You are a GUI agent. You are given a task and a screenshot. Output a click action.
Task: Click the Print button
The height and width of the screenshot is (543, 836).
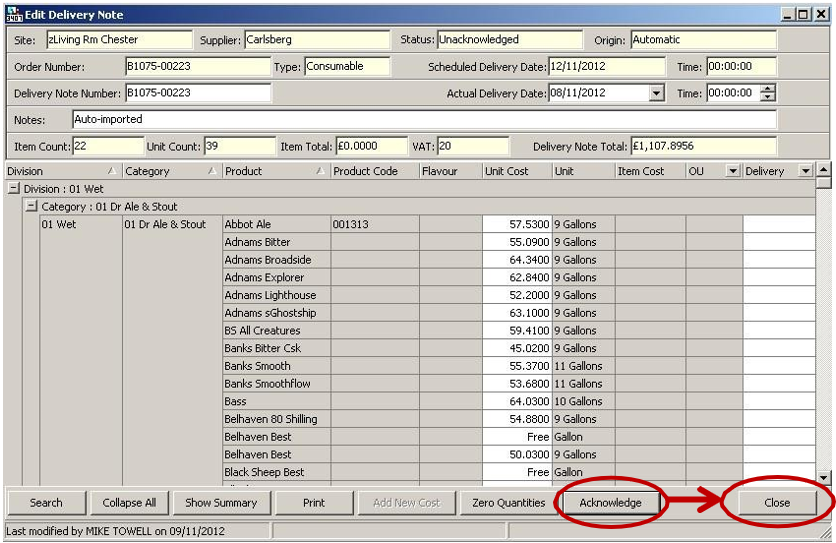[314, 503]
